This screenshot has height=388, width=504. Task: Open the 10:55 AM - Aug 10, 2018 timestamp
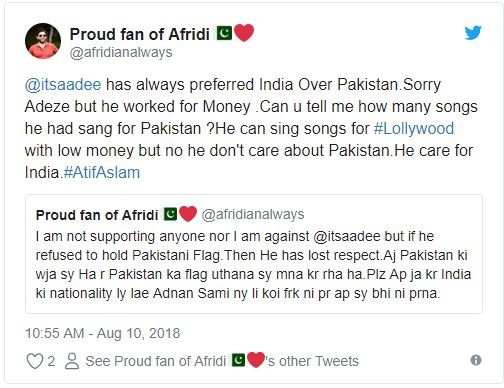pos(103,333)
